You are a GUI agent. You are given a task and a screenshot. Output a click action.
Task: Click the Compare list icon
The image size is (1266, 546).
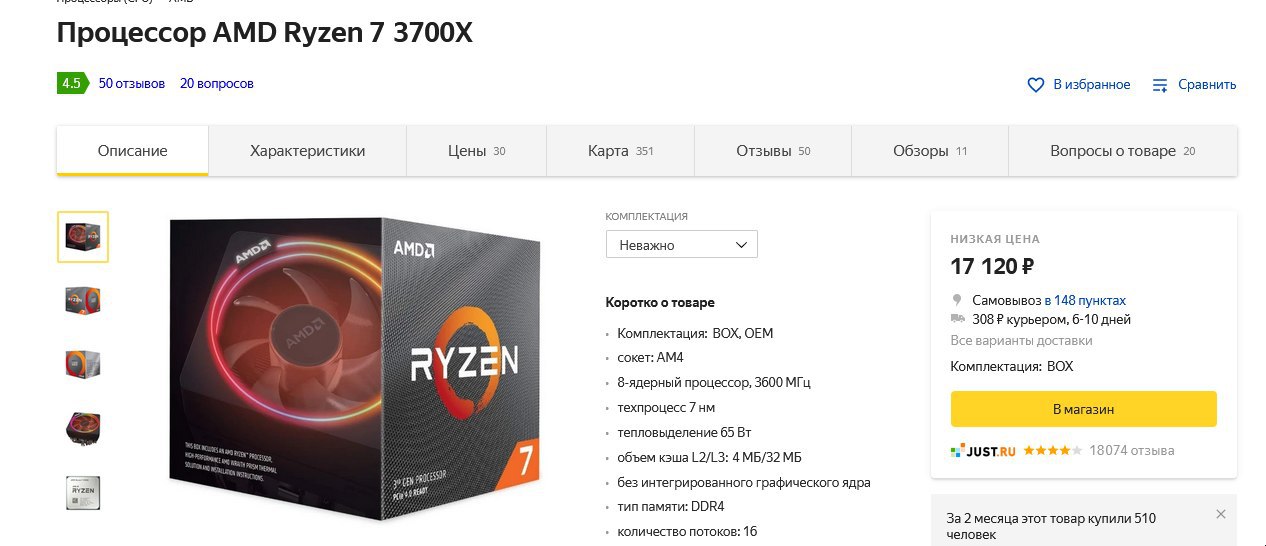coord(1160,85)
